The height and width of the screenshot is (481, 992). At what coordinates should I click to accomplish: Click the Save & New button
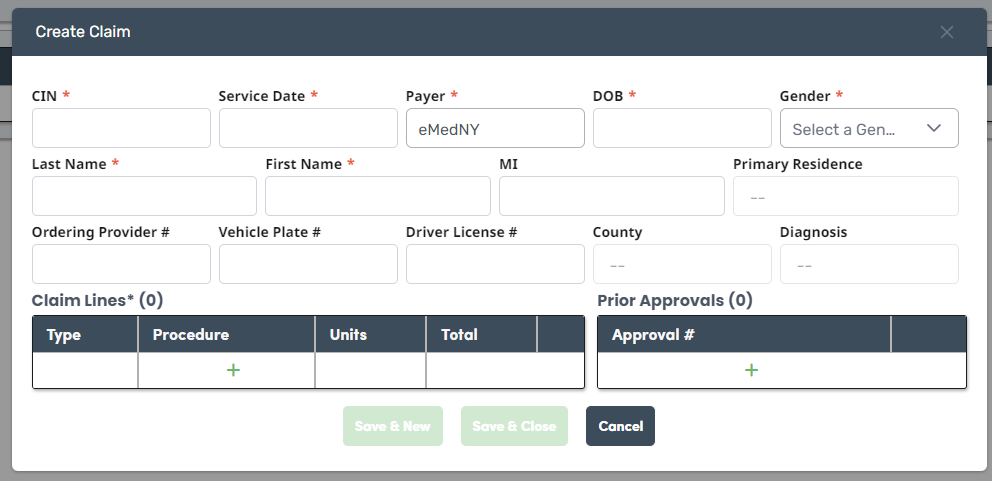tap(393, 426)
